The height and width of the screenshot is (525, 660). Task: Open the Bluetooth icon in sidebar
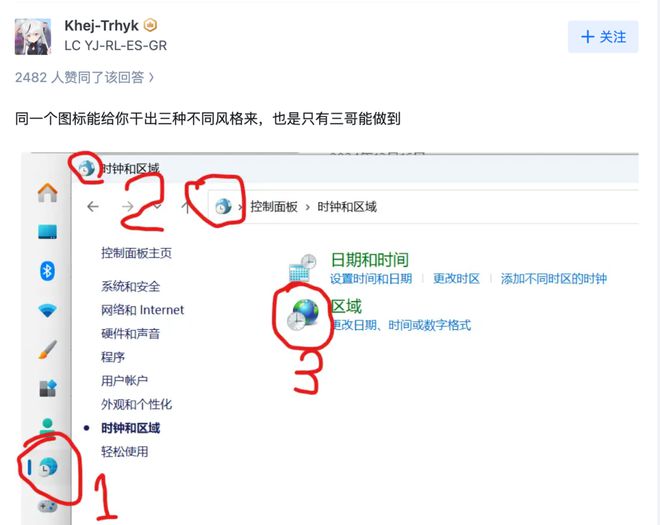[47, 271]
